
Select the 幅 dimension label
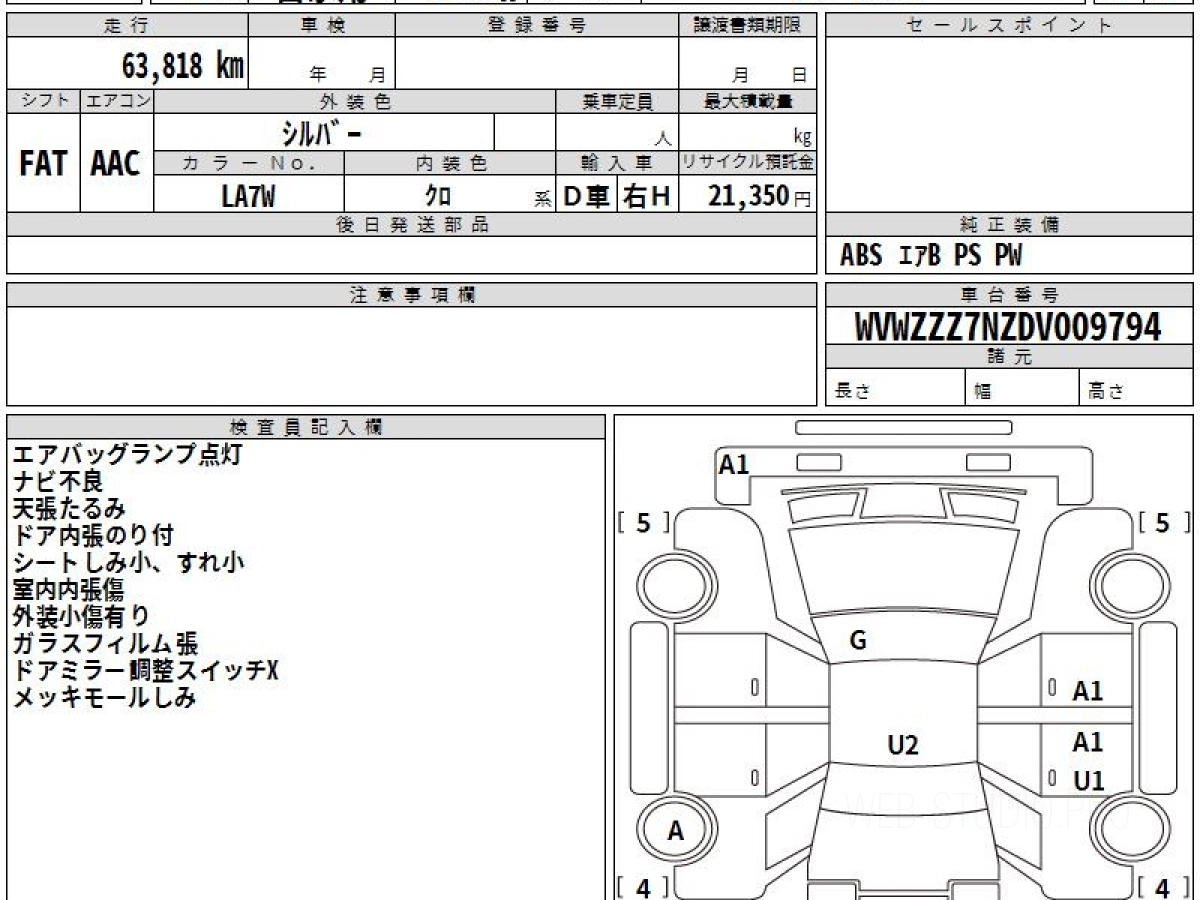(x=983, y=392)
